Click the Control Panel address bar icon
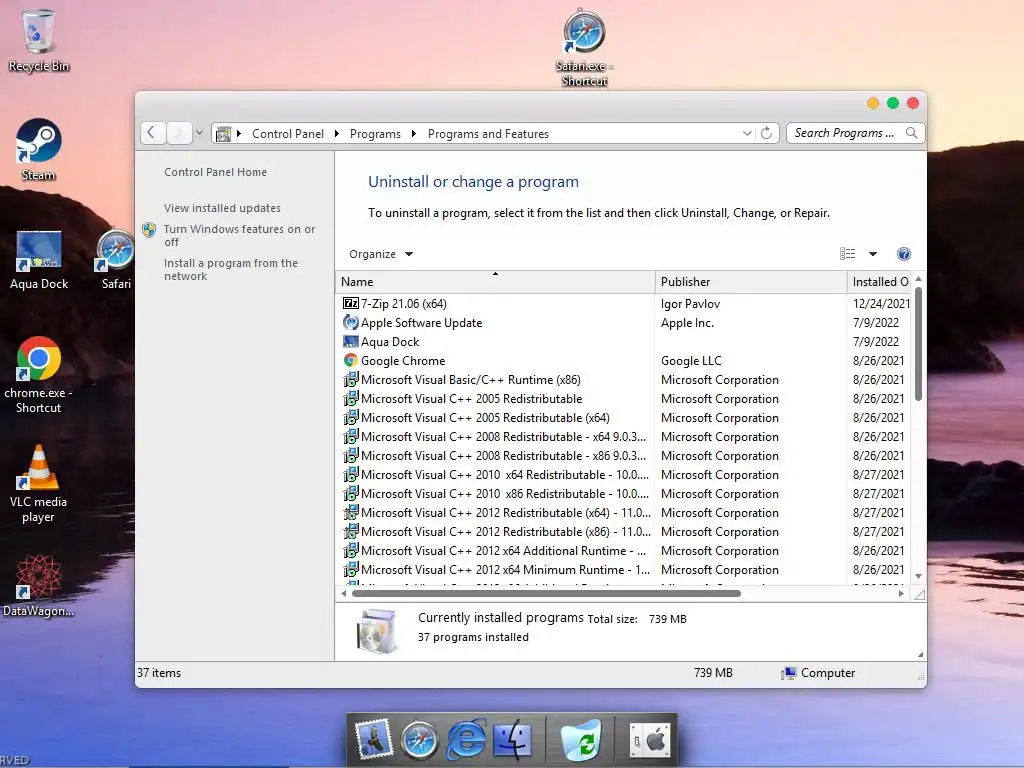Screen dimensions: 1024x768 pyautogui.click(x=223, y=134)
